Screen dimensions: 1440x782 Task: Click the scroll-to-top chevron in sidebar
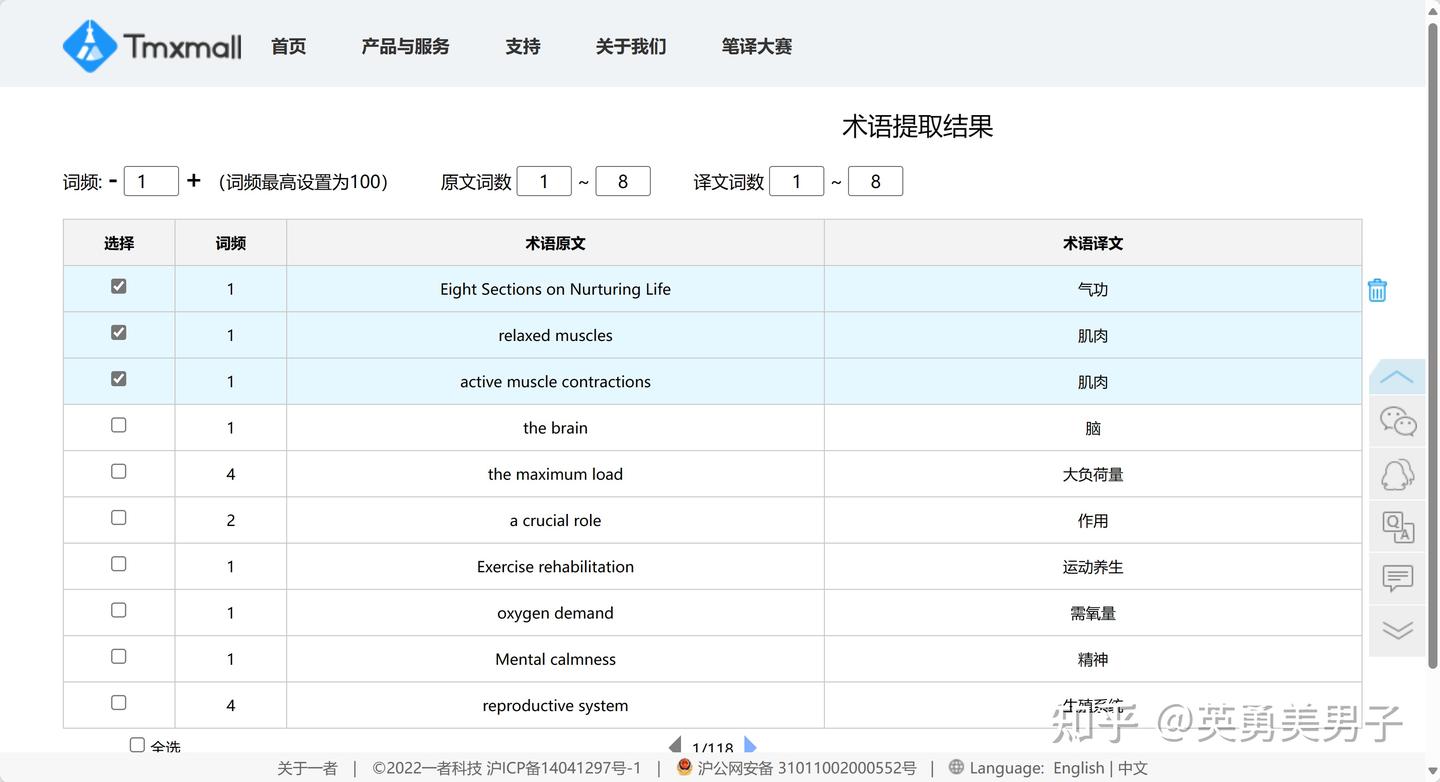click(1396, 375)
